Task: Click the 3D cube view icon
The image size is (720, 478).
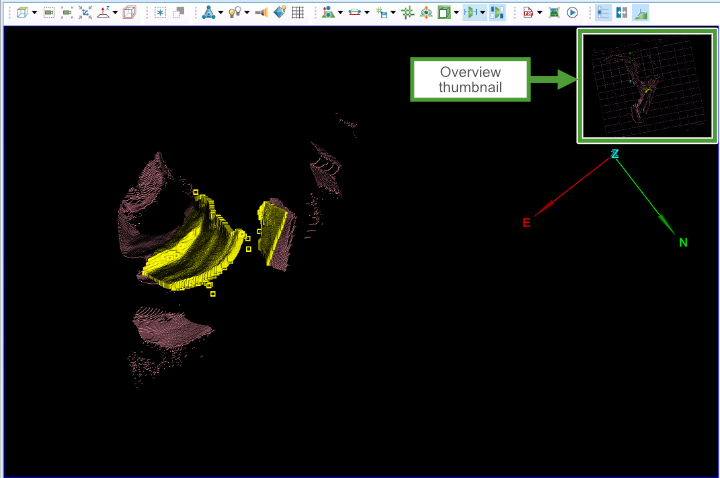Action: pos(22,12)
